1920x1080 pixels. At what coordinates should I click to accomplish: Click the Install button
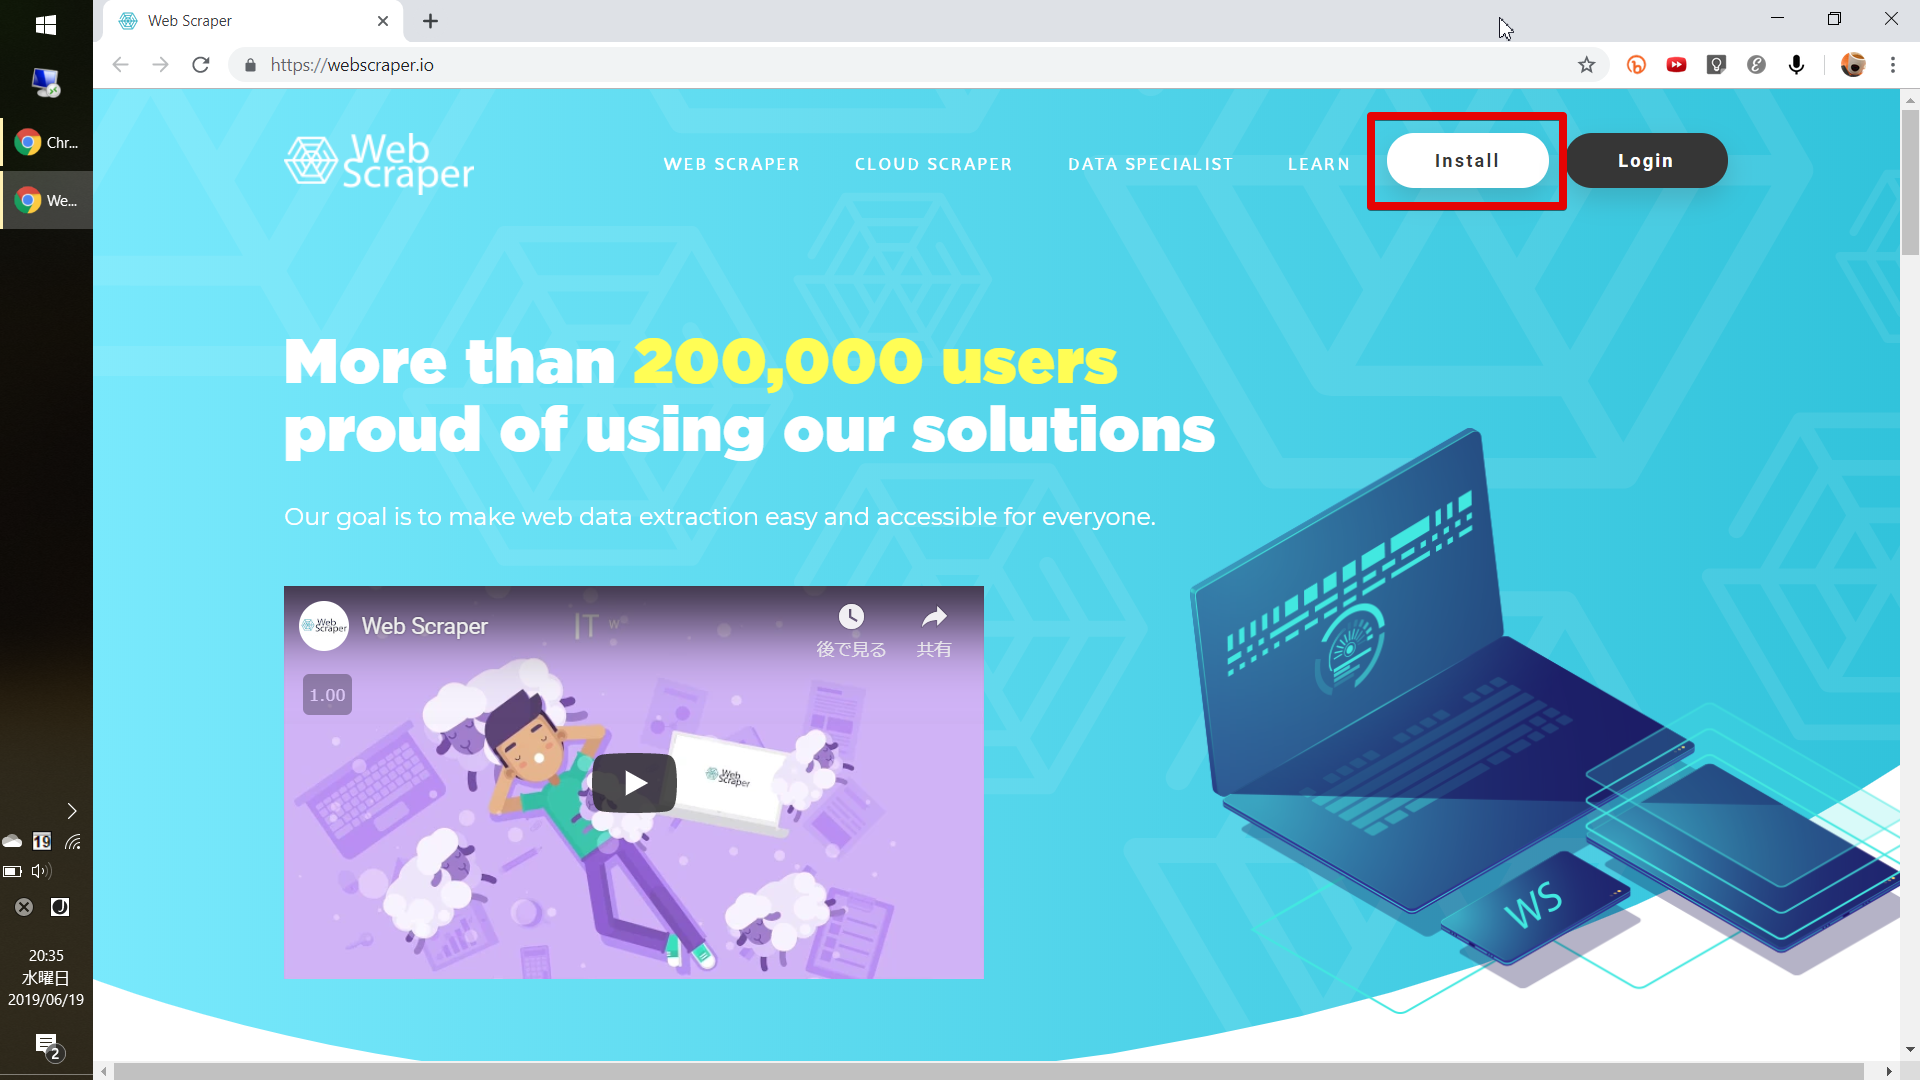[1468, 160]
